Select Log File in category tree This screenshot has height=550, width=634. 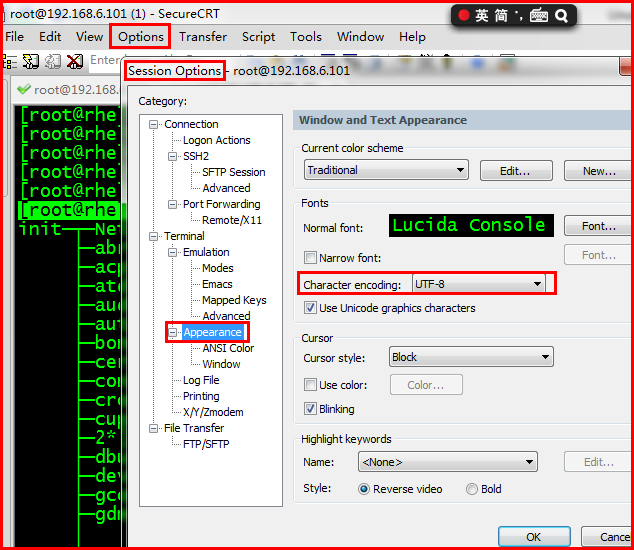201,380
